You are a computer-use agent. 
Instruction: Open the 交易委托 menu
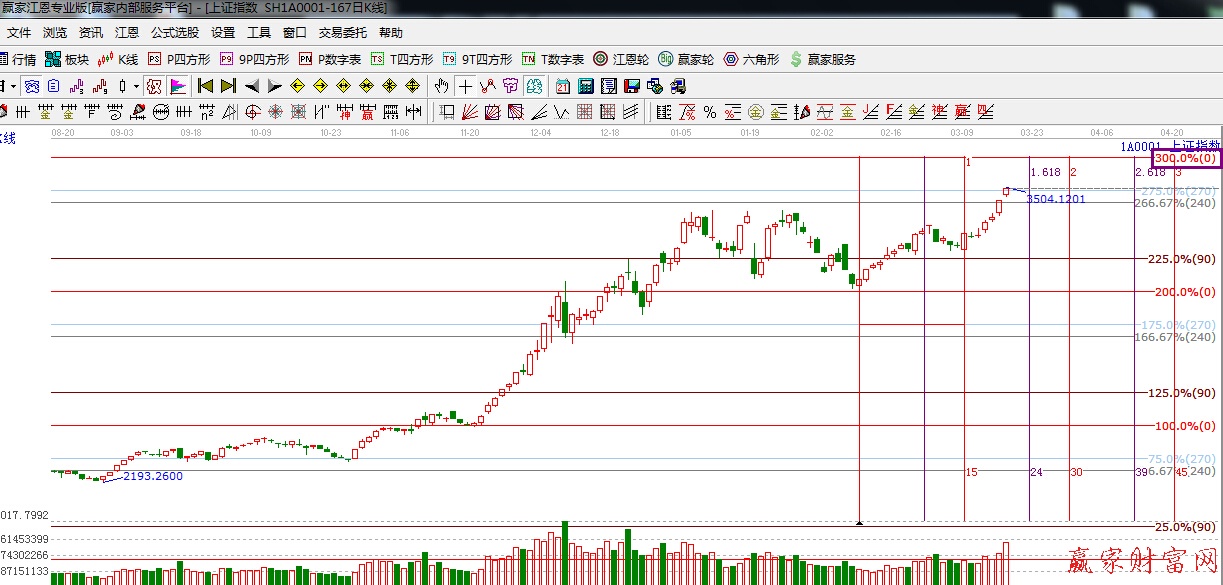point(343,33)
